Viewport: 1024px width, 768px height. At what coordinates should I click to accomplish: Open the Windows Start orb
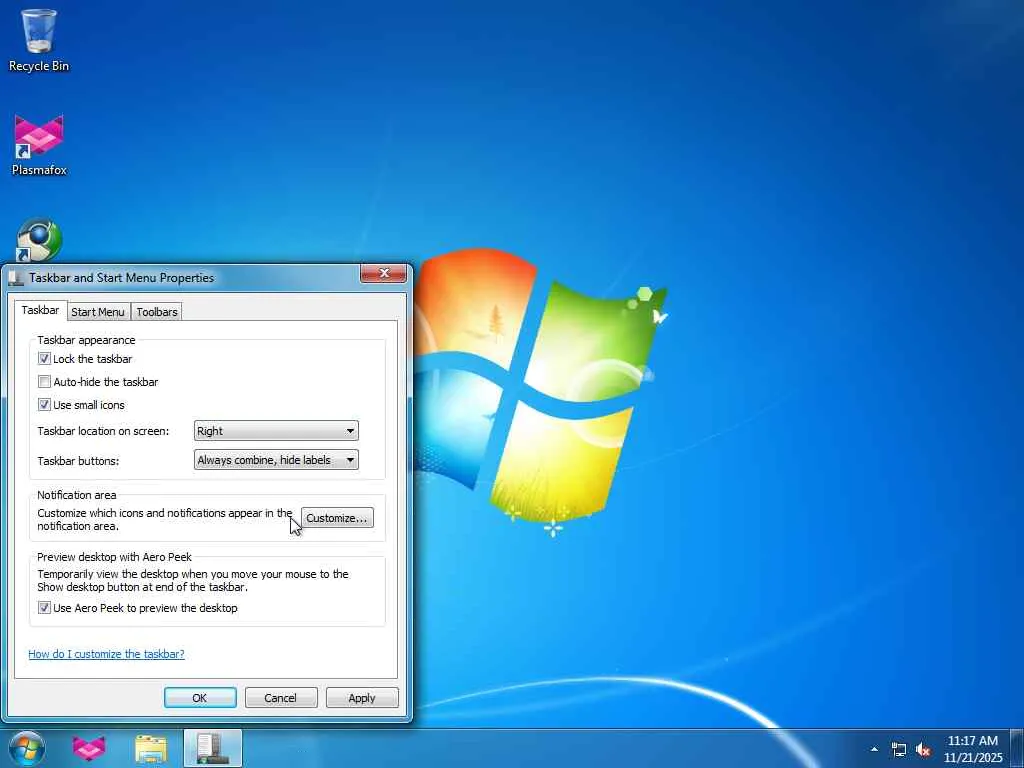point(27,748)
